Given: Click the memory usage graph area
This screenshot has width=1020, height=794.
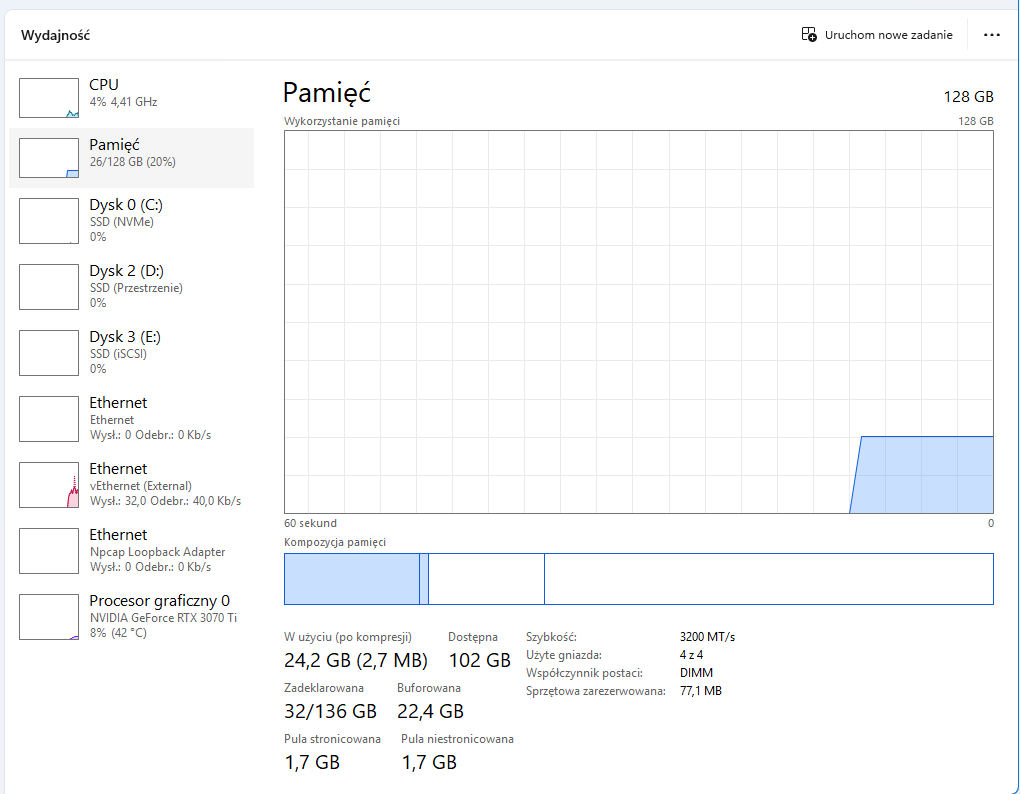Looking at the screenshot, I should (638, 321).
